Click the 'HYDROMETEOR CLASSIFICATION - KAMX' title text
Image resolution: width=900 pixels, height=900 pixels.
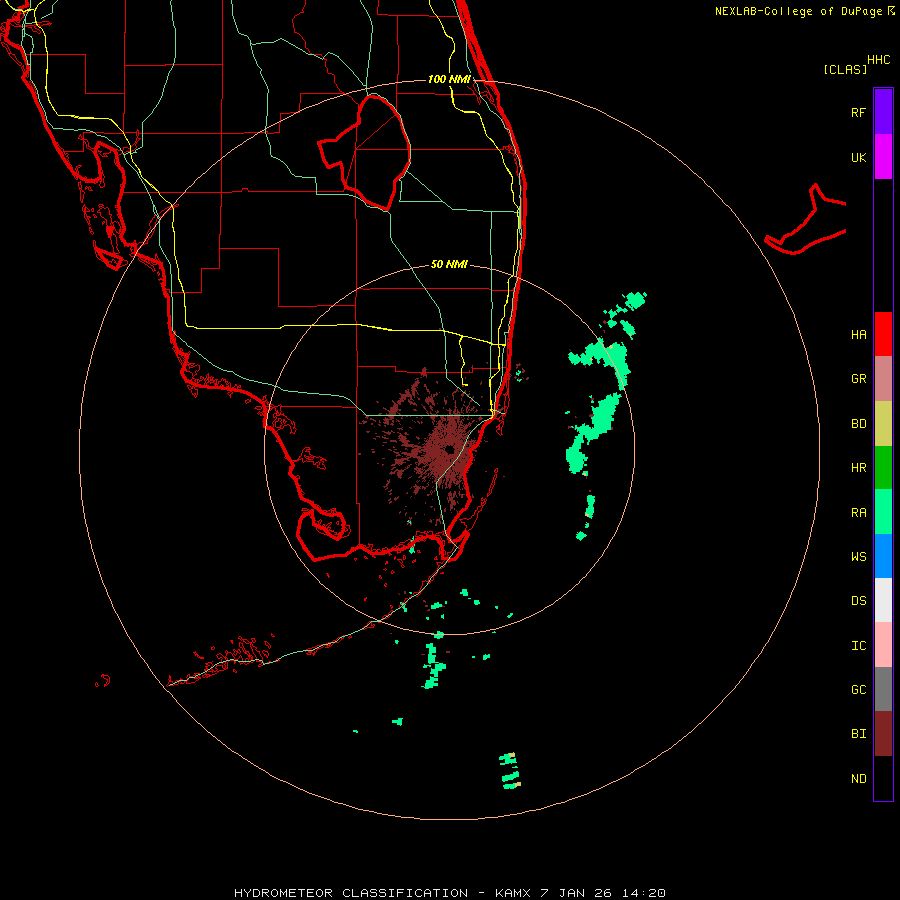coord(382,893)
